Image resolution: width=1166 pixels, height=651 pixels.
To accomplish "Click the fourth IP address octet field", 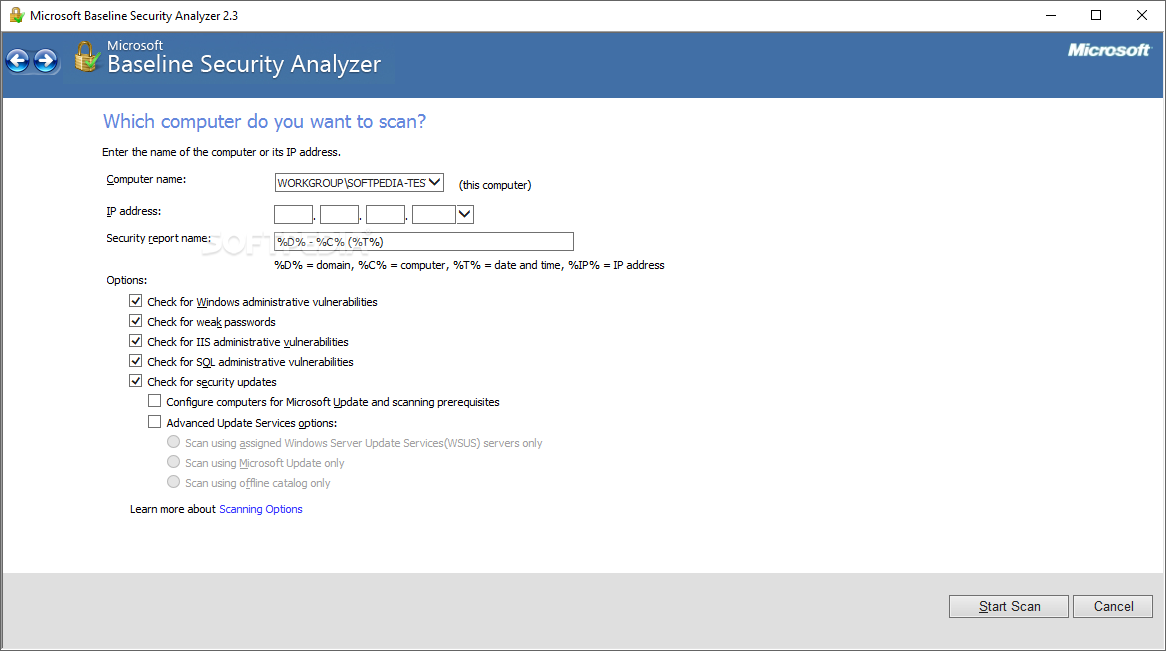I will 434,214.
